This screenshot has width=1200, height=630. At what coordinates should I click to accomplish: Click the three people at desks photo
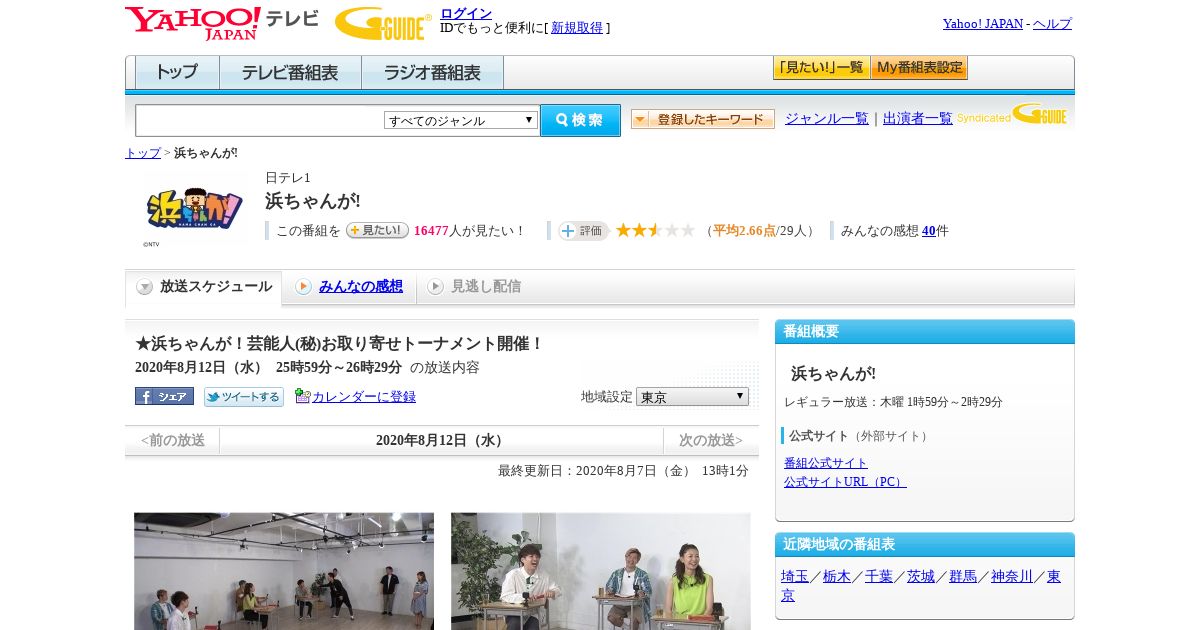tap(600, 571)
